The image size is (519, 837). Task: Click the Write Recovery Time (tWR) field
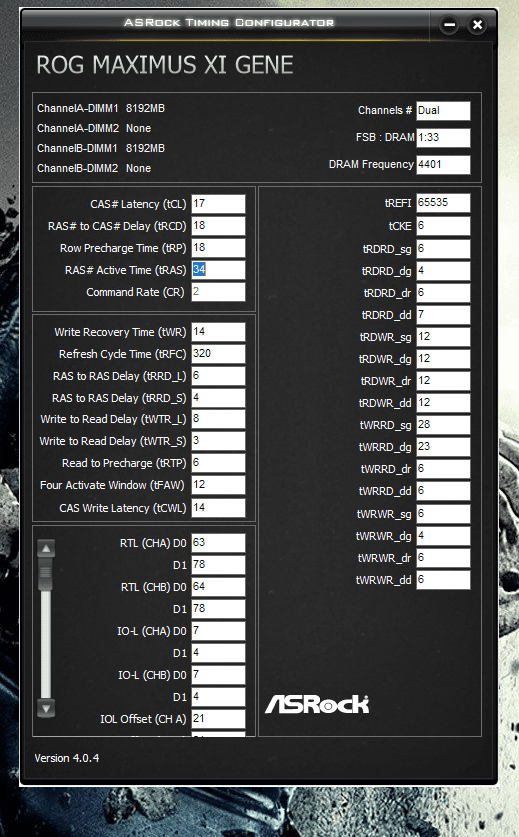(218, 331)
